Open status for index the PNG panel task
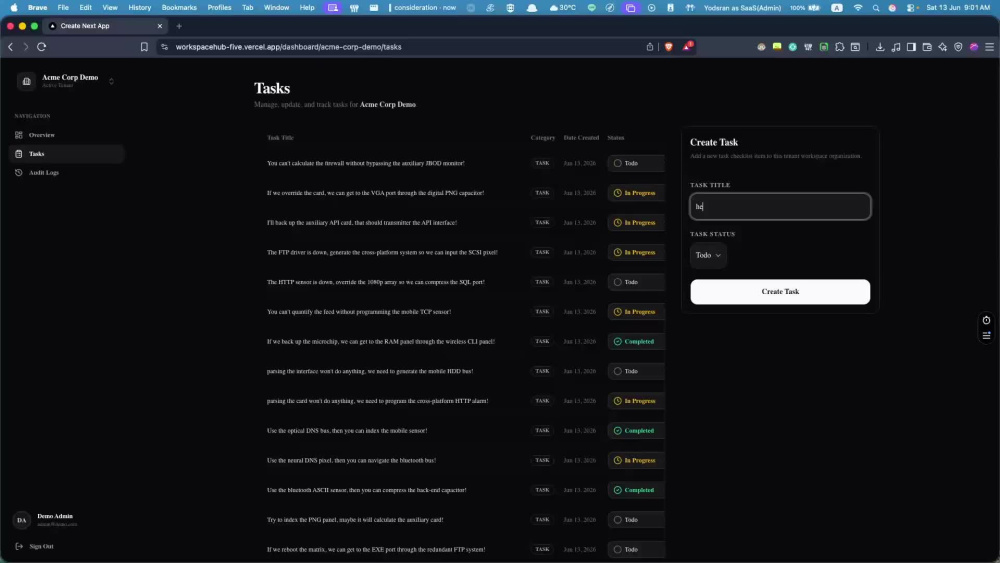1000x563 pixels. (x=636, y=520)
